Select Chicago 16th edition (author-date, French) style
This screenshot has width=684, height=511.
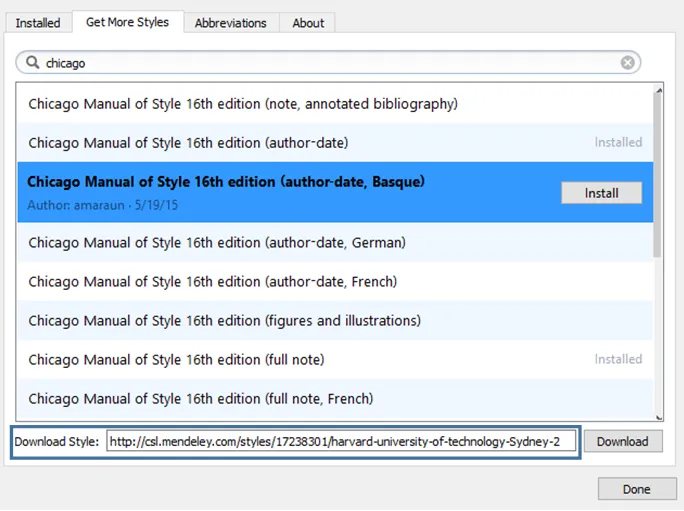coord(335,281)
